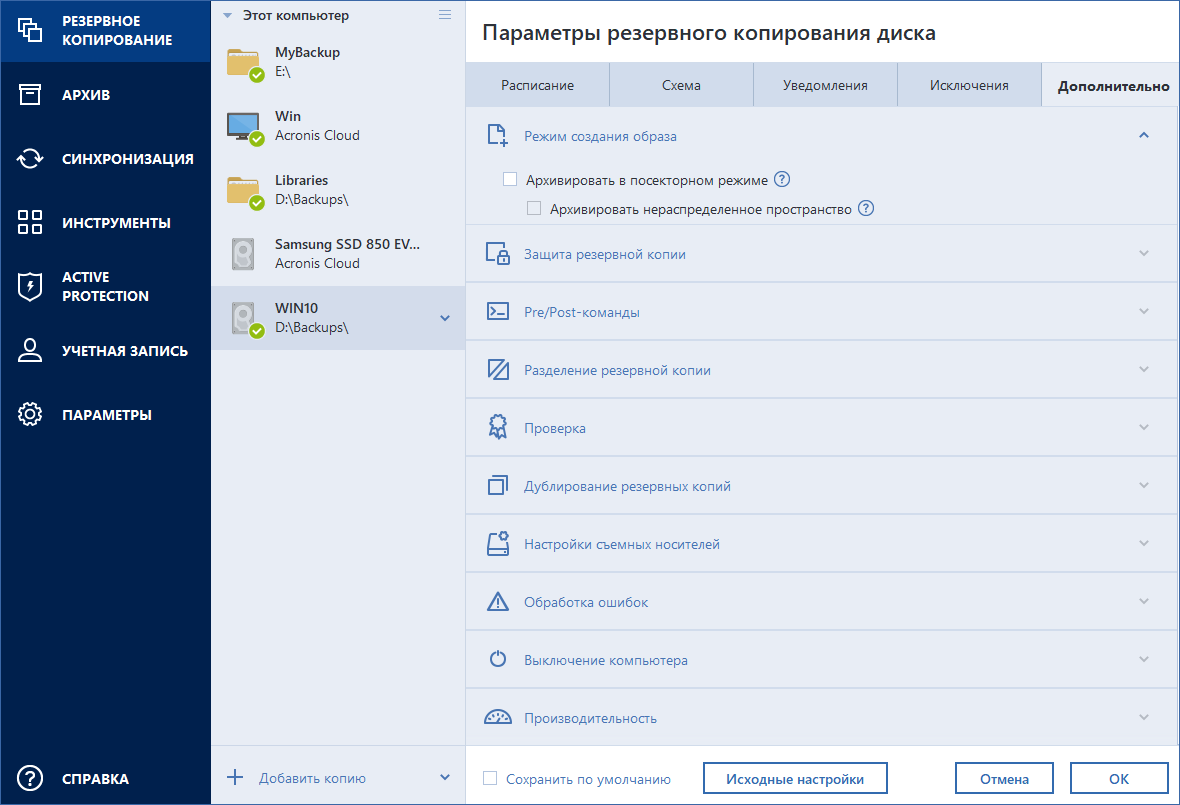
Task: Check the Save as default checkbox
Action: click(x=490, y=778)
